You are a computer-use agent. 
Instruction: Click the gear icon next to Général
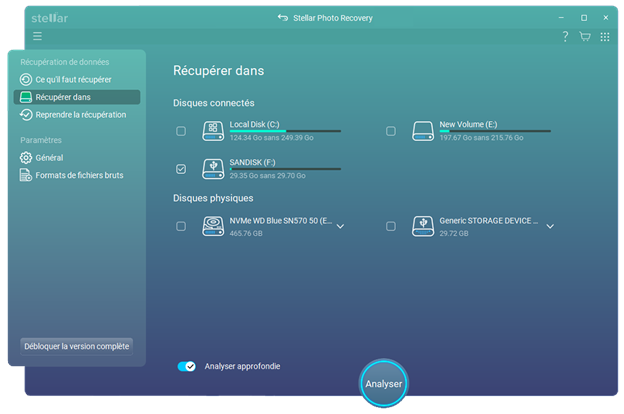pyautogui.click(x=26, y=158)
